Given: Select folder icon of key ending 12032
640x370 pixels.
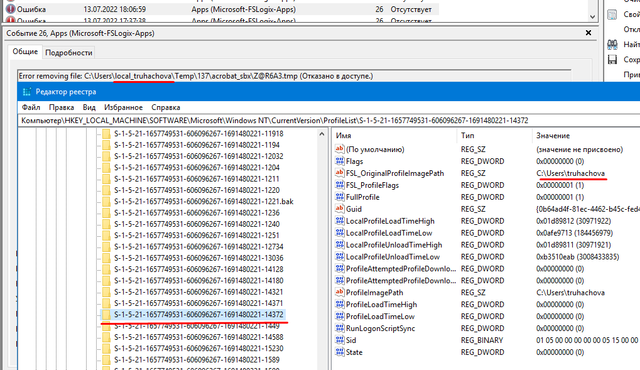Looking at the screenshot, I should click(x=106, y=156).
